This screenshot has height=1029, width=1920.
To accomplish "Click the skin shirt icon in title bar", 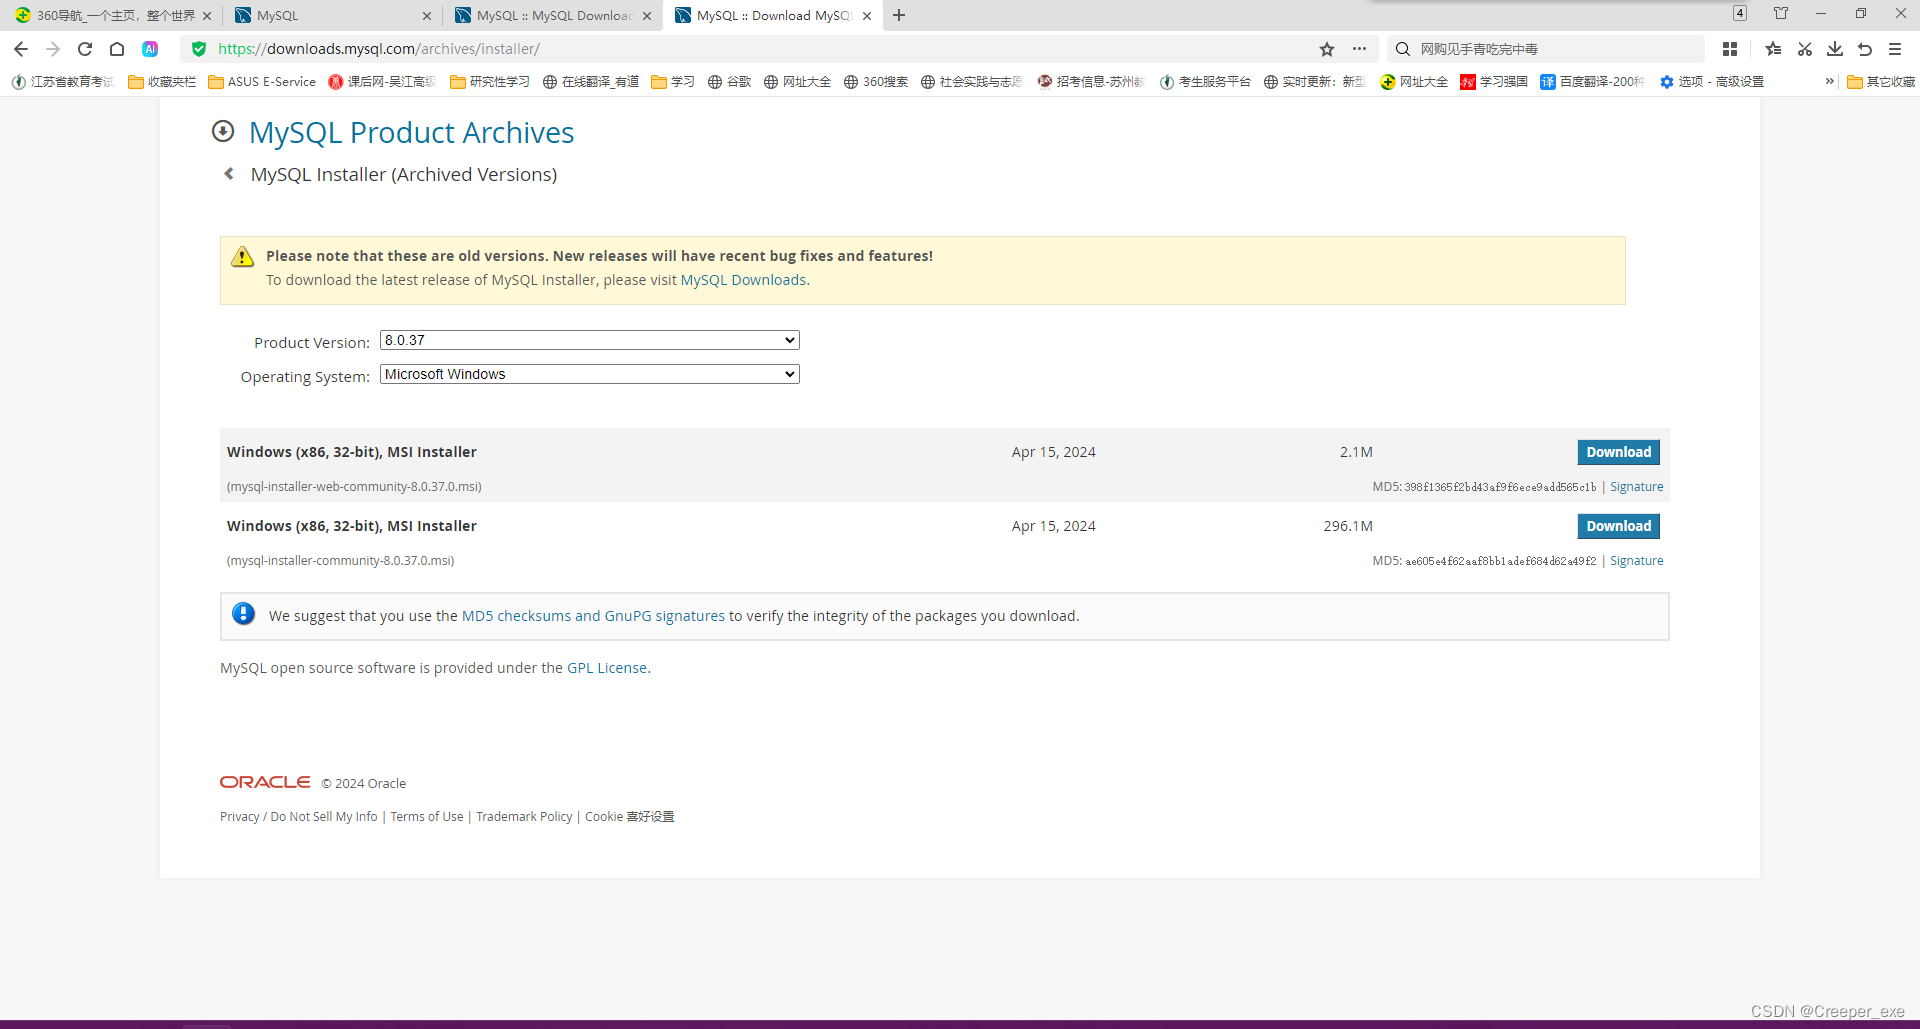I will coord(1781,13).
